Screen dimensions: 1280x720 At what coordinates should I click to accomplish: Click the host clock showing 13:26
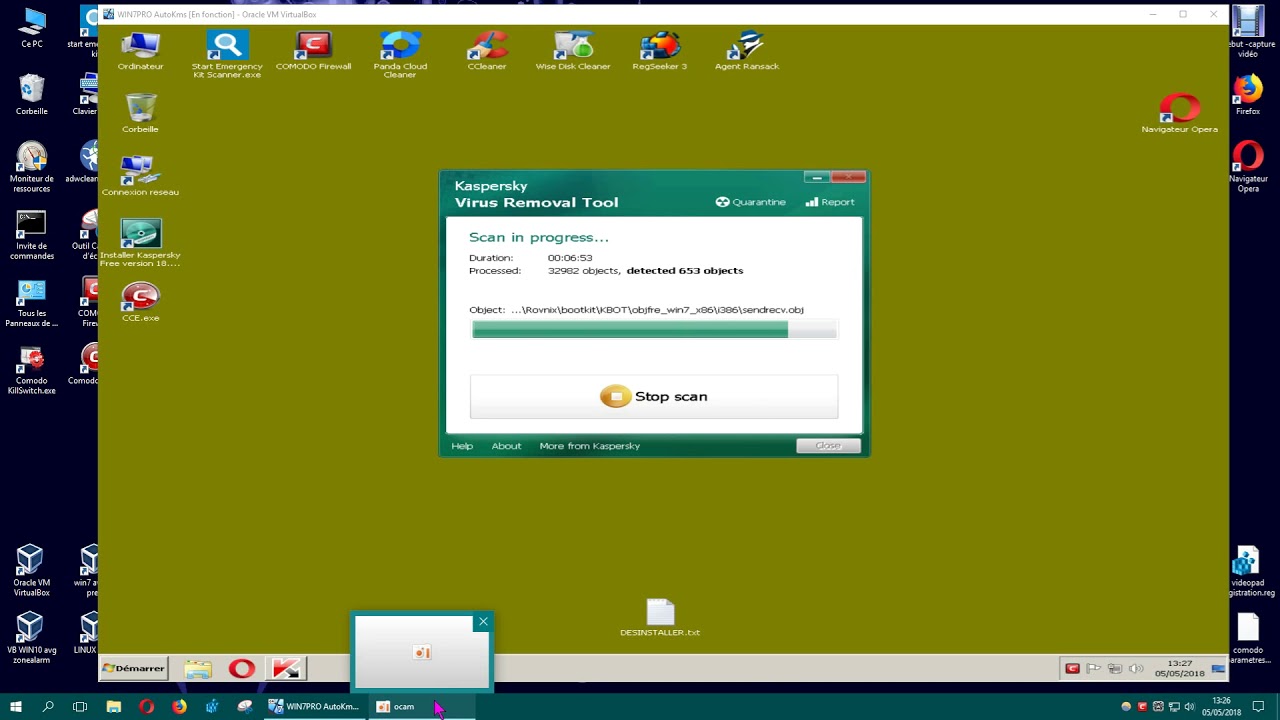tap(1220, 707)
